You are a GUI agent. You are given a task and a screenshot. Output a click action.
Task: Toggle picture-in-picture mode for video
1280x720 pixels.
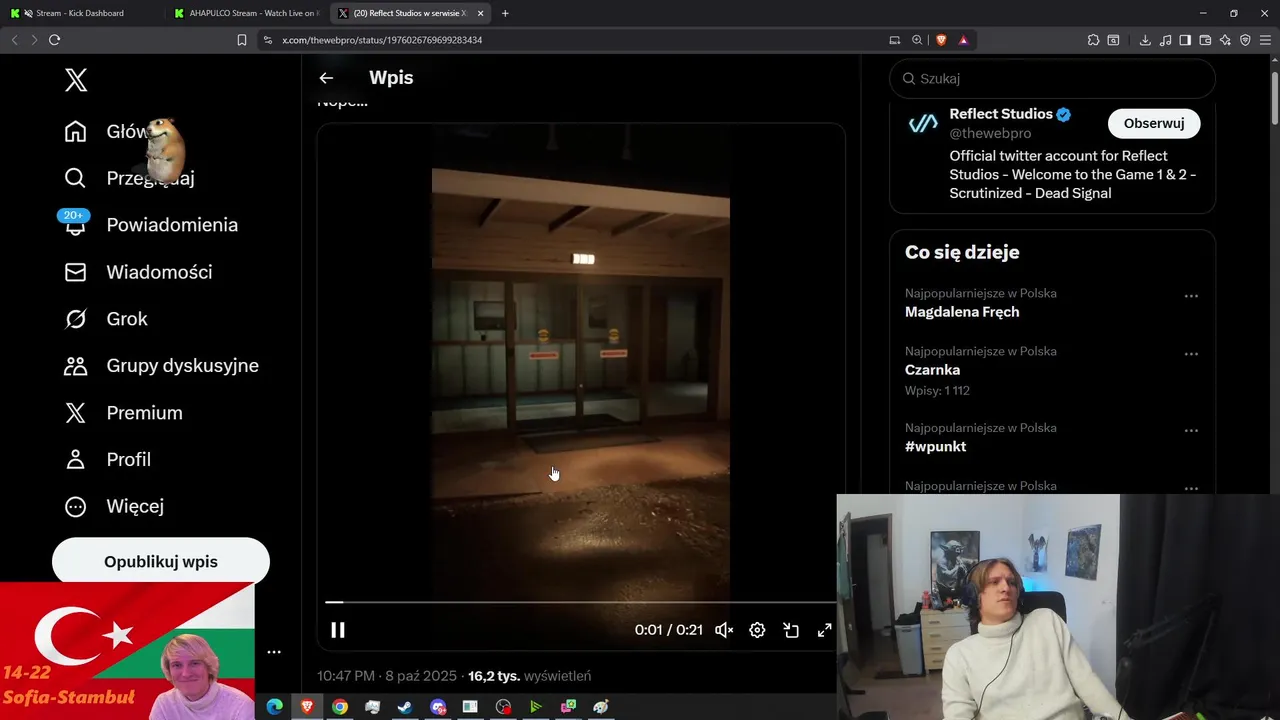(791, 630)
